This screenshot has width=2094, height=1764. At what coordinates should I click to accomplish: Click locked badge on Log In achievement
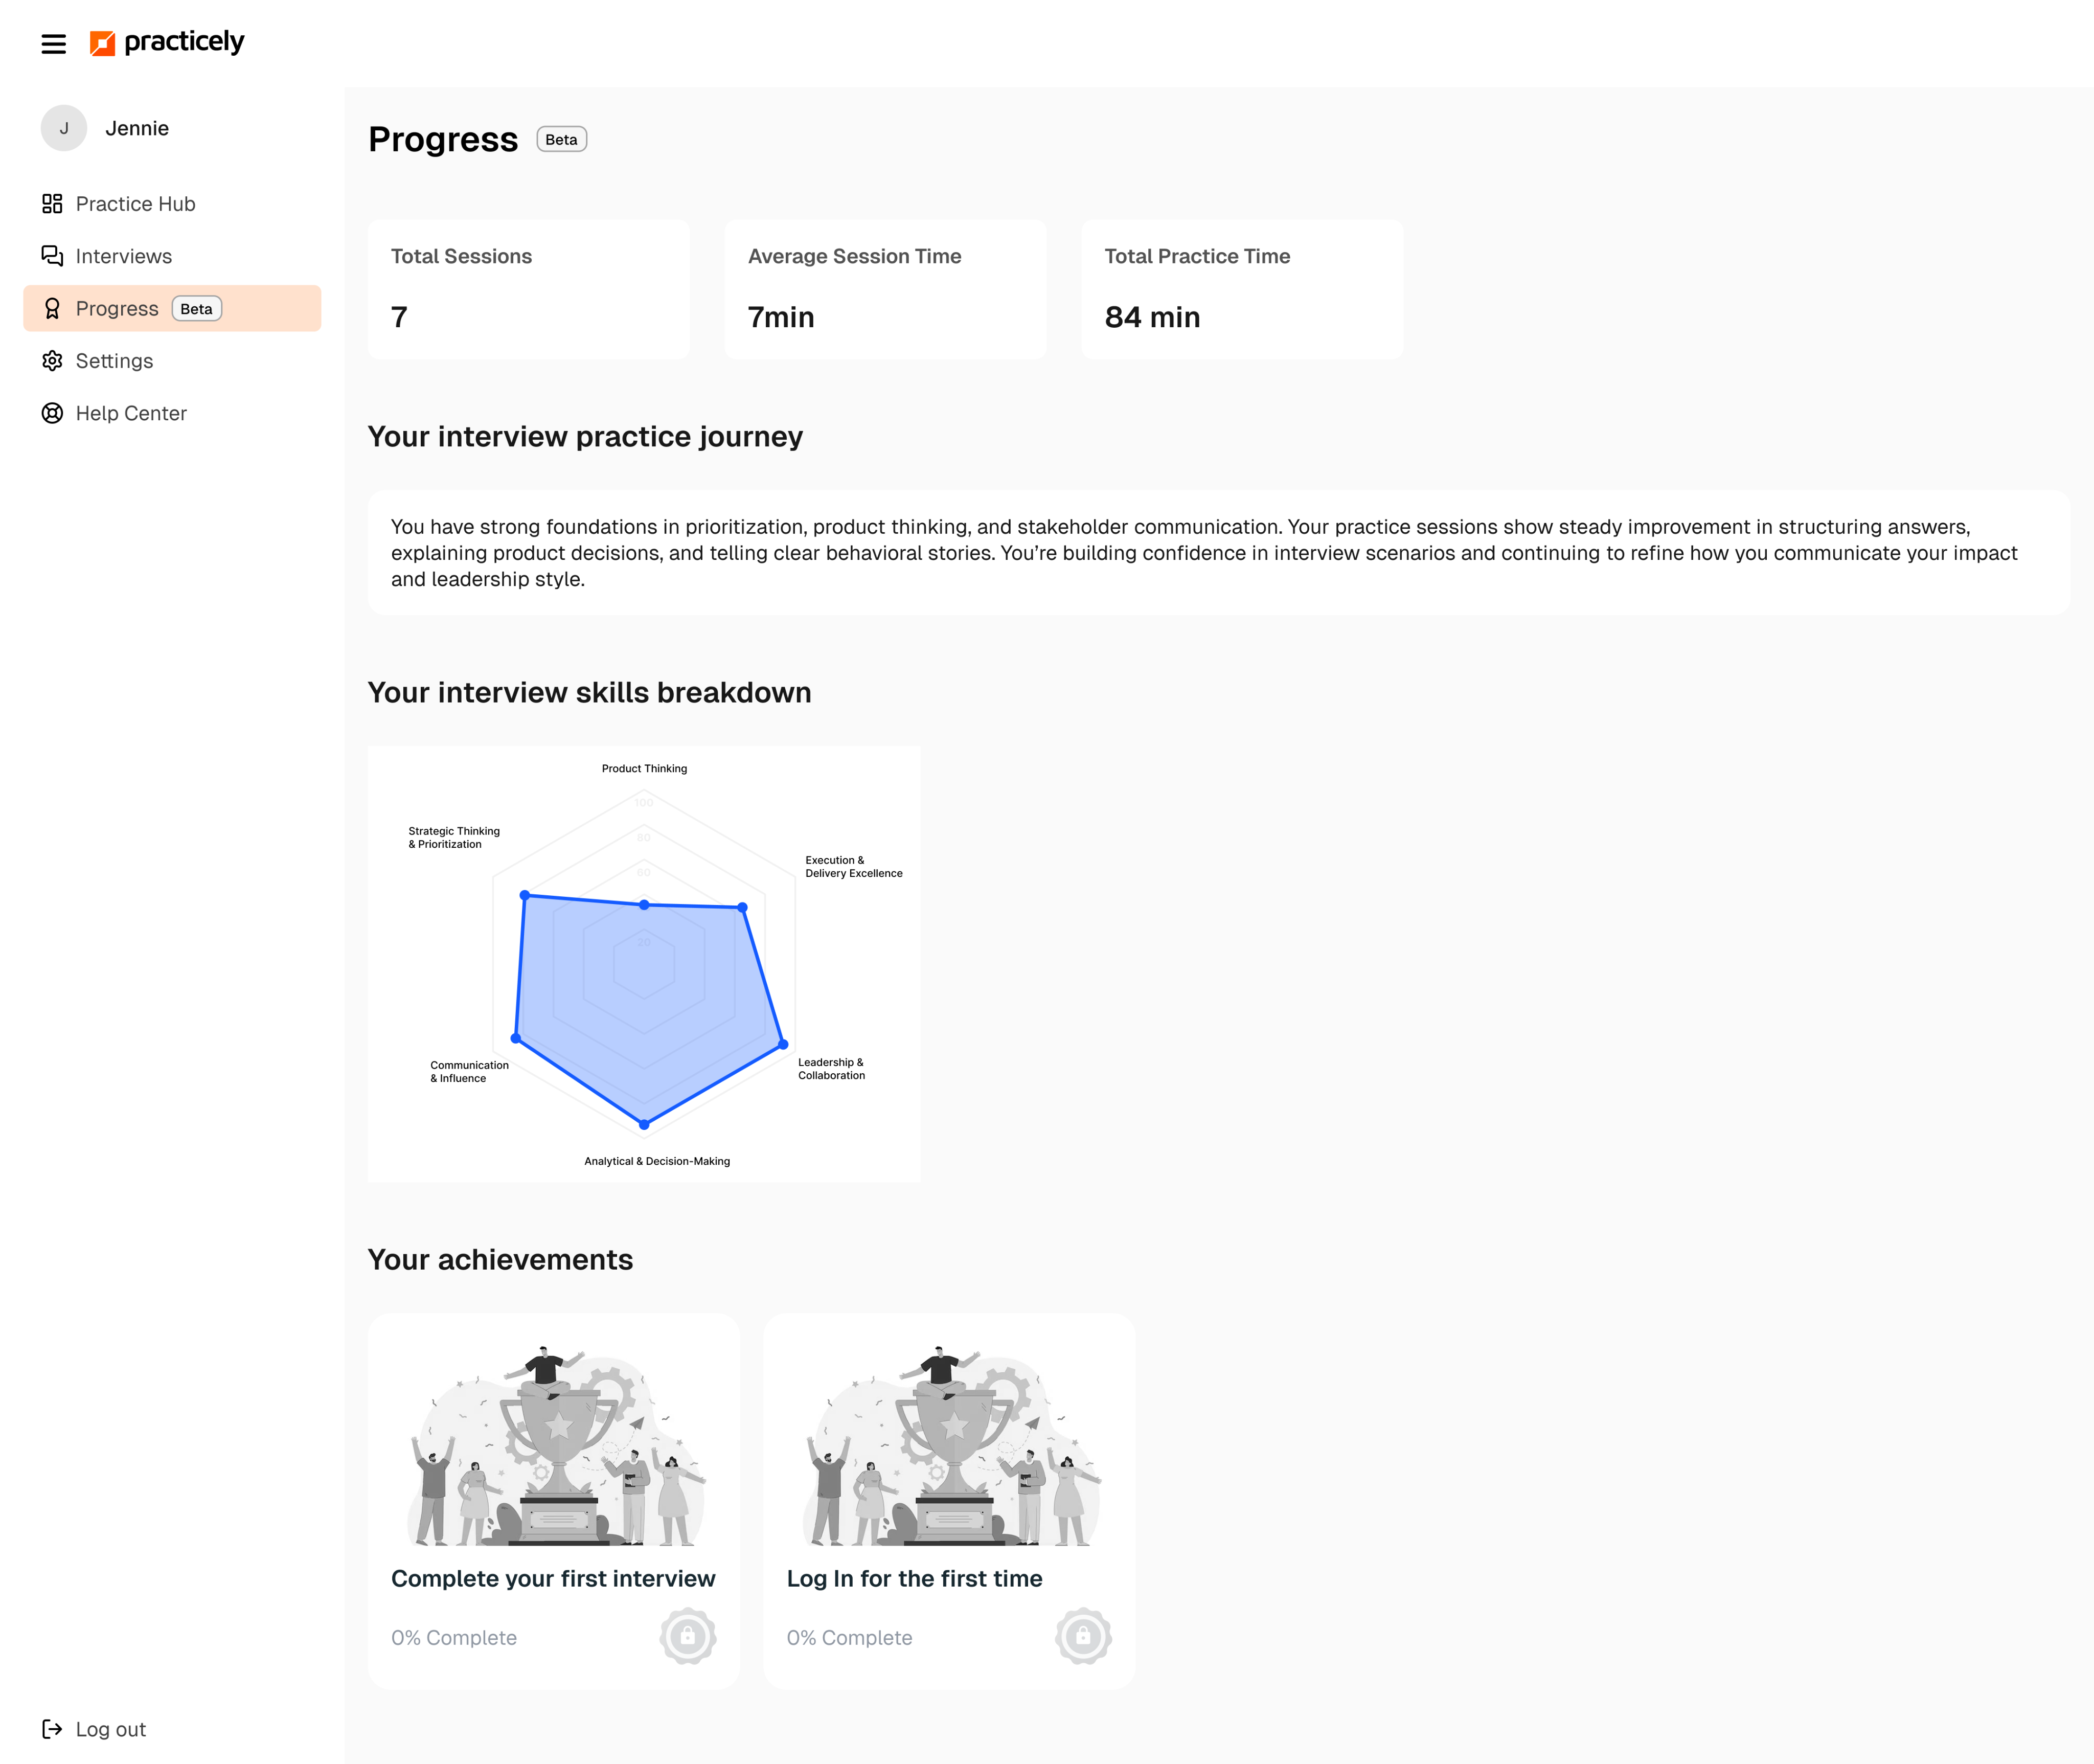point(1083,1636)
